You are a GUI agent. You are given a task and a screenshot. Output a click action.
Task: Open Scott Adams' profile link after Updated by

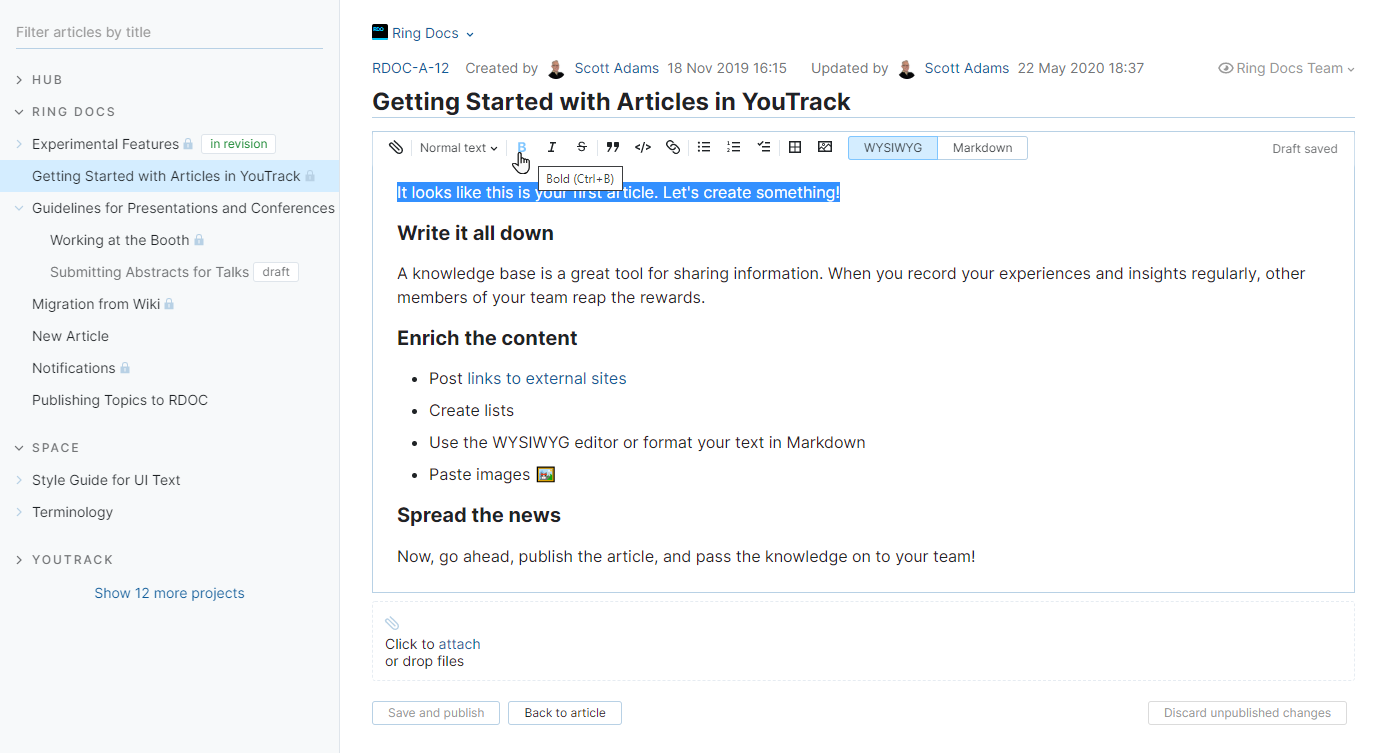coord(967,68)
